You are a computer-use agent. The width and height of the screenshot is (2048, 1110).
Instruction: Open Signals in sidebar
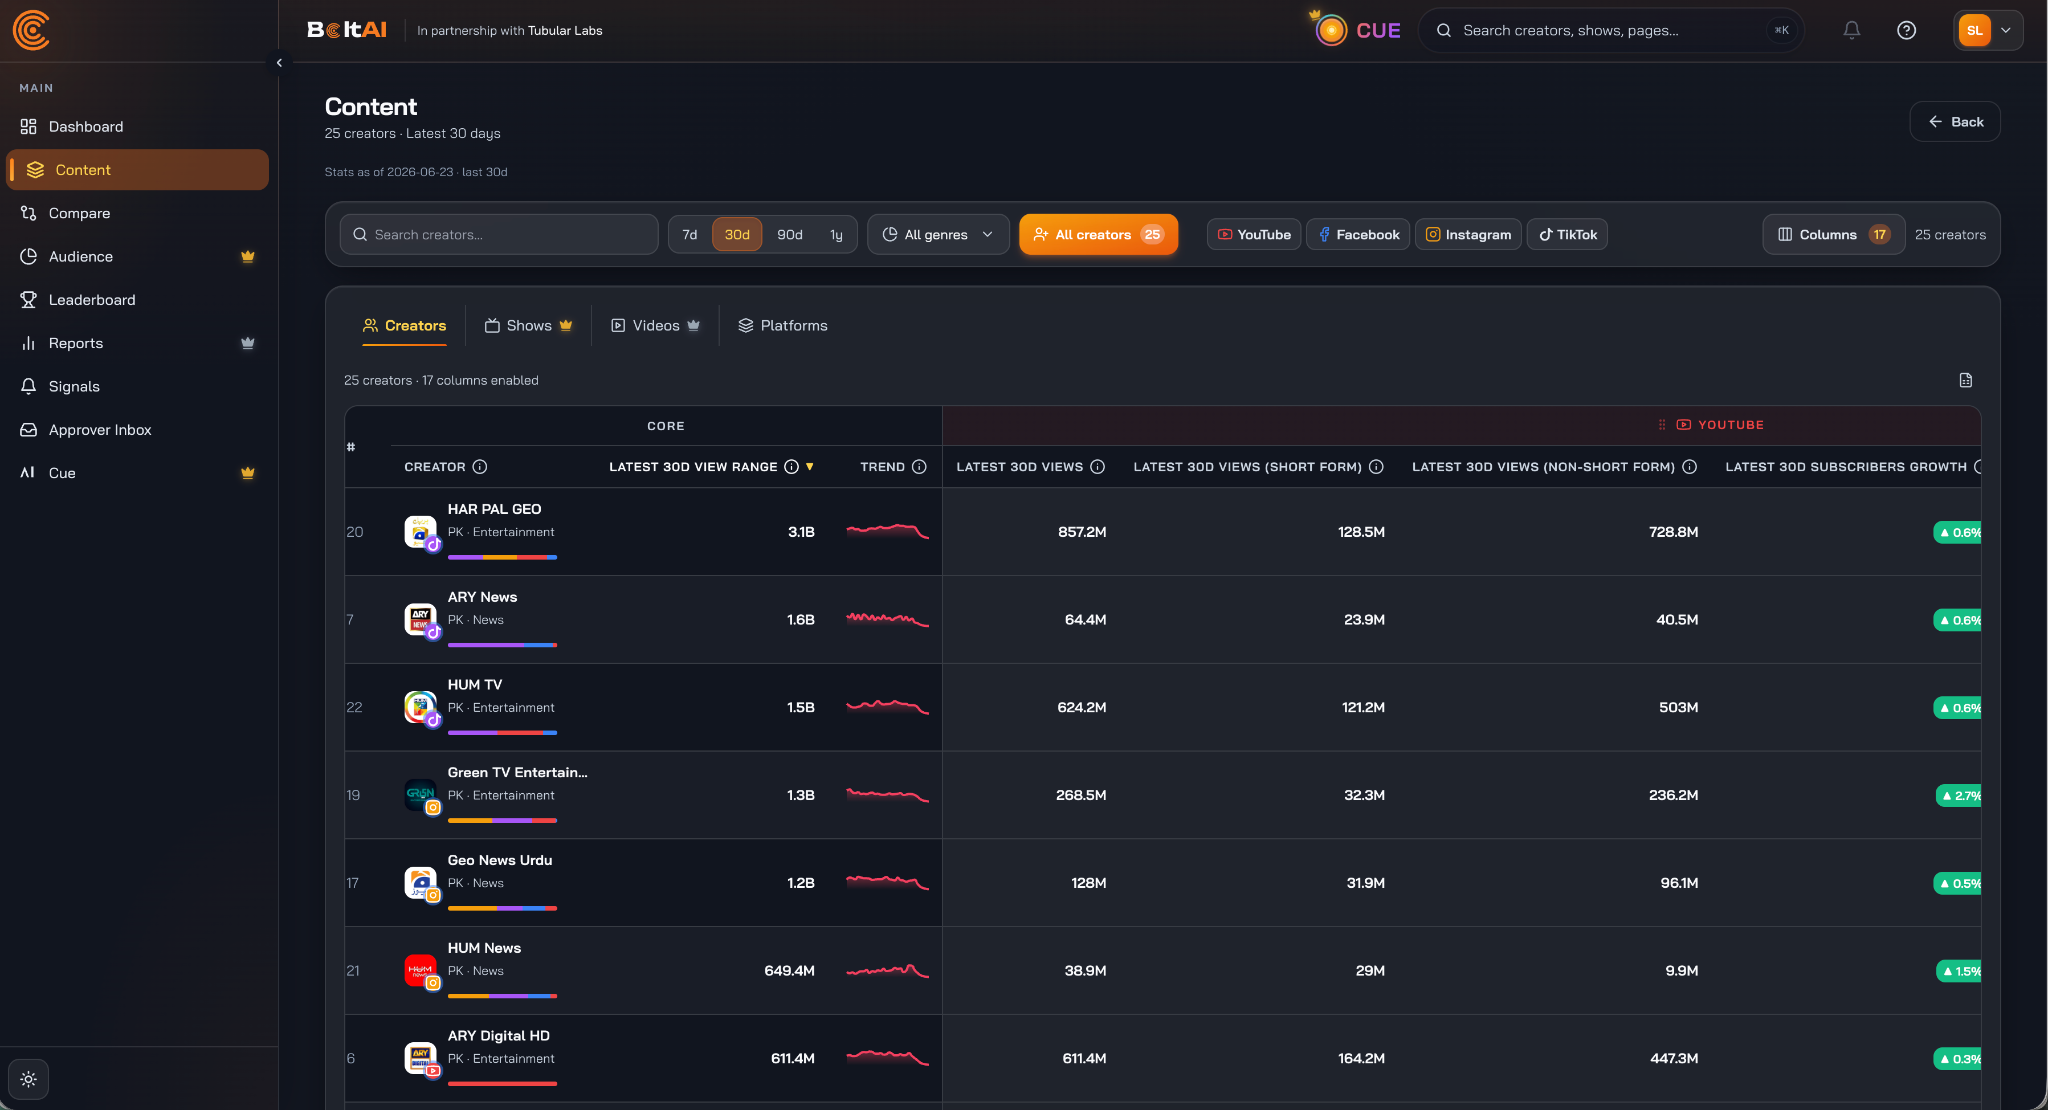pyautogui.click(x=138, y=386)
